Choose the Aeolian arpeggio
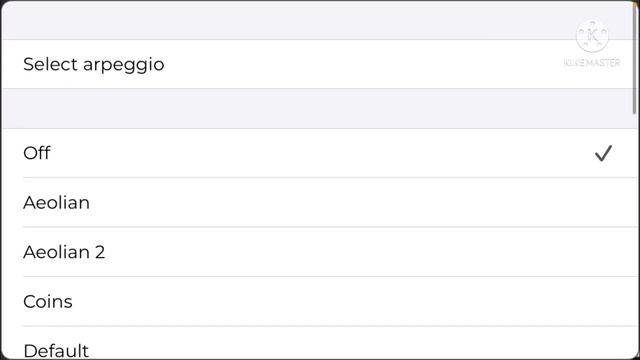This screenshot has width=640, height=360. 320,202
